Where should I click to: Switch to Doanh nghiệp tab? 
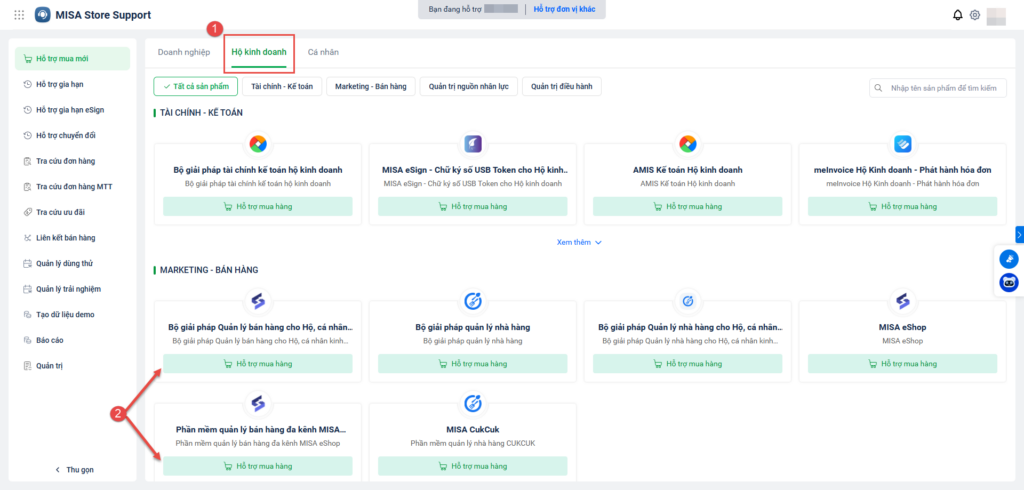184,52
